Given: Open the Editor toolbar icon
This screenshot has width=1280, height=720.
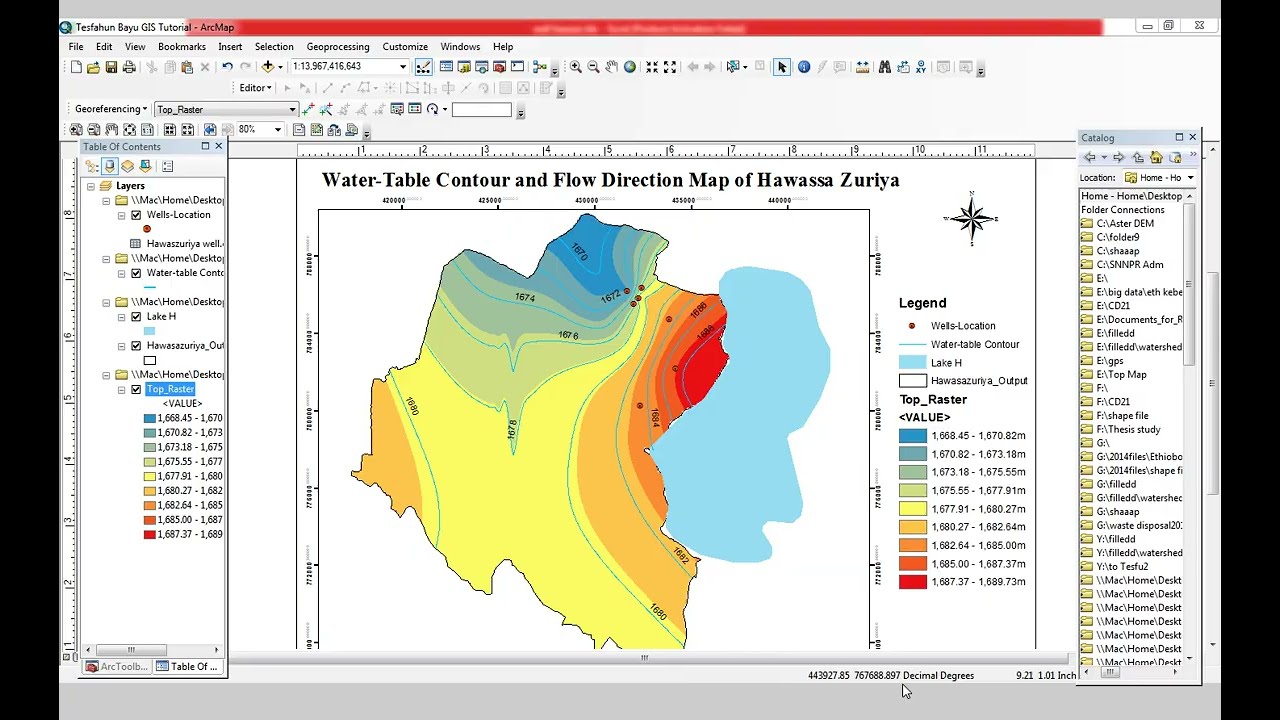Looking at the screenshot, I should tap(423, 67).
